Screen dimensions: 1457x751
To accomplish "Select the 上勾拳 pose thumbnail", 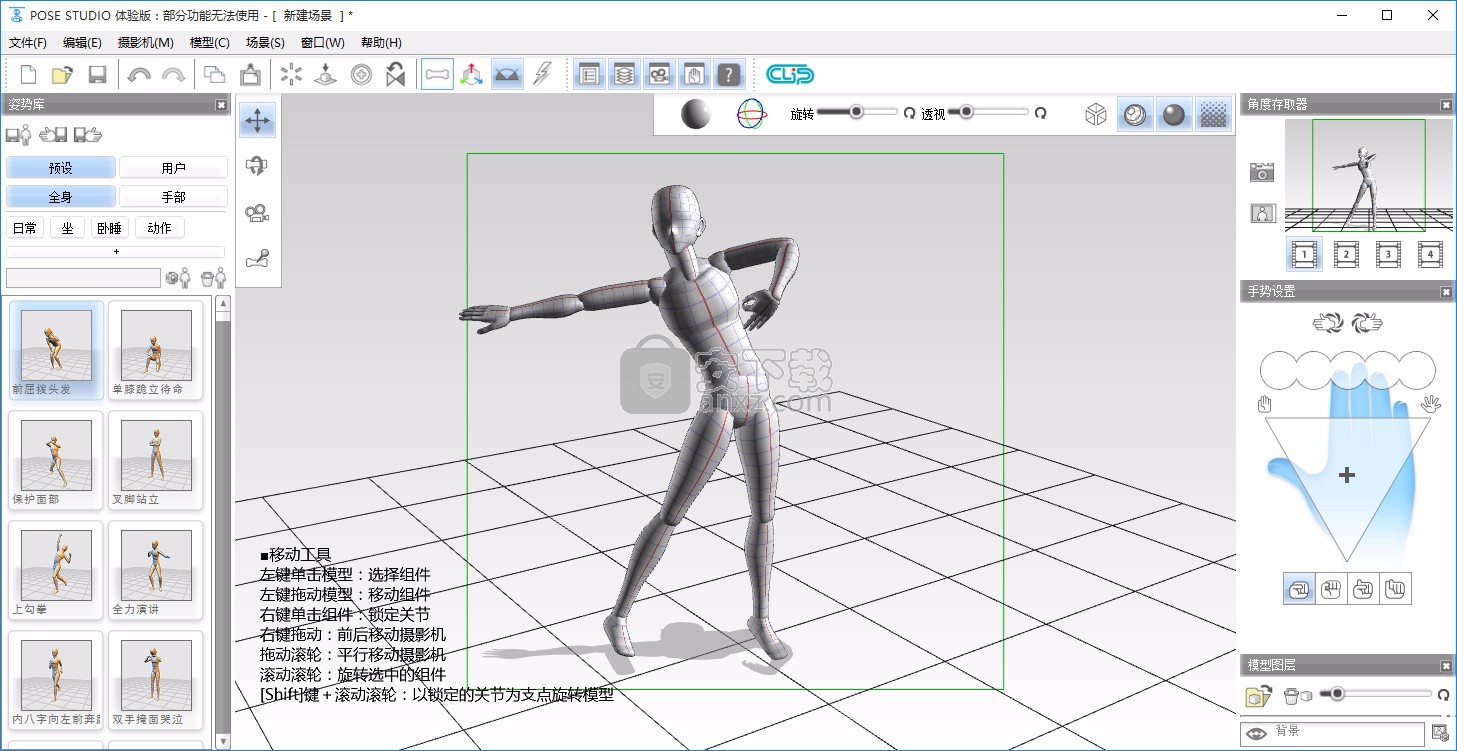I will 56,571.
